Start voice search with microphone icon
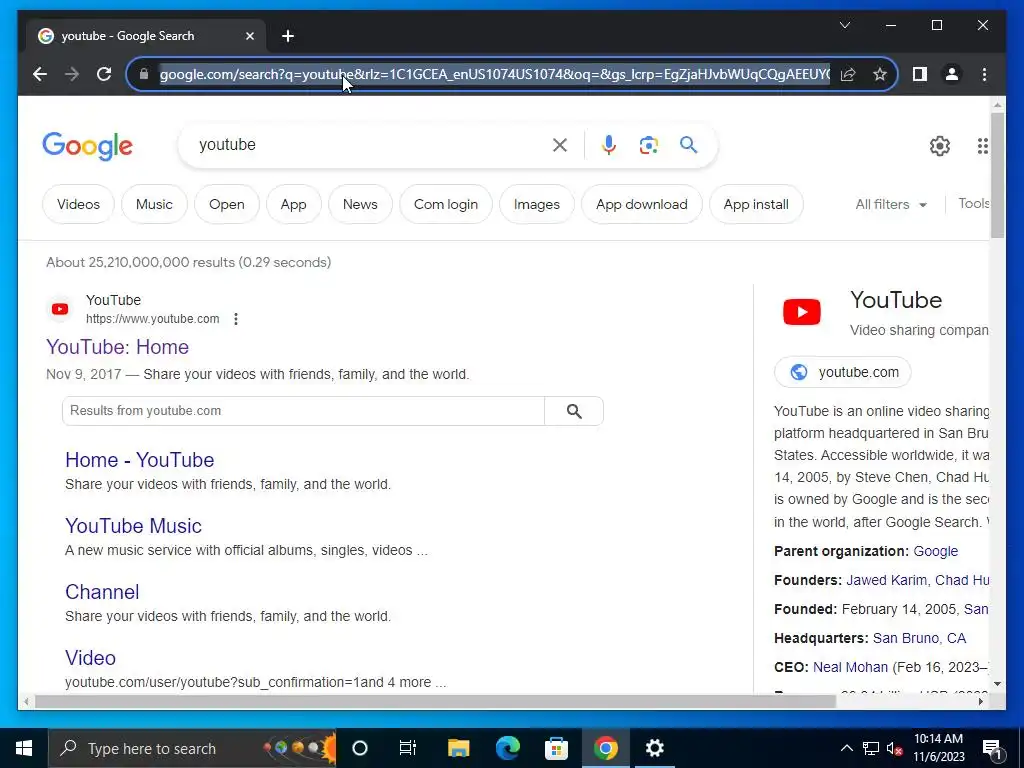This screenshot has height=768, width=1024. (609, 145)
